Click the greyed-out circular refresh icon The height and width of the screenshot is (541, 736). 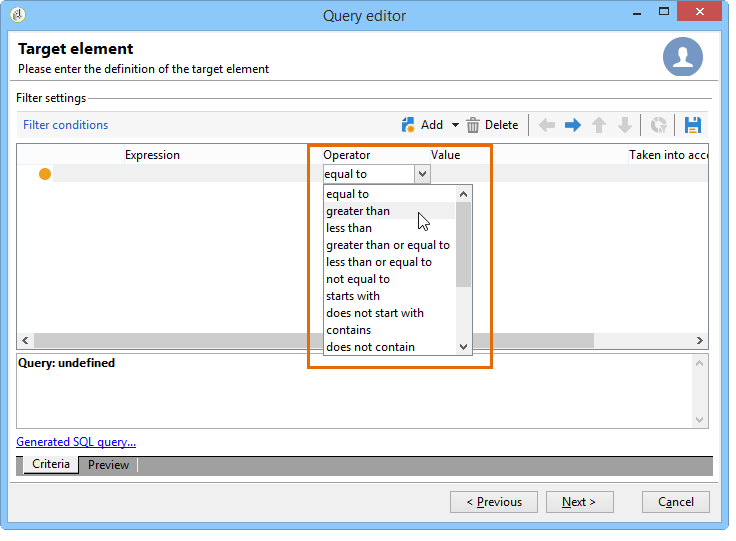point(659,125)
